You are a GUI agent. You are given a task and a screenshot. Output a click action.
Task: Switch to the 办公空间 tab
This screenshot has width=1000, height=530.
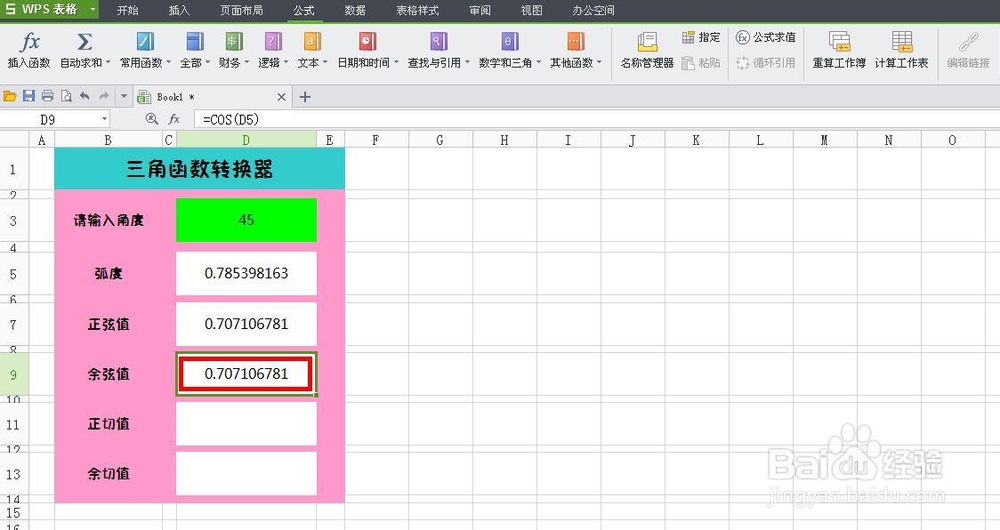594,10
